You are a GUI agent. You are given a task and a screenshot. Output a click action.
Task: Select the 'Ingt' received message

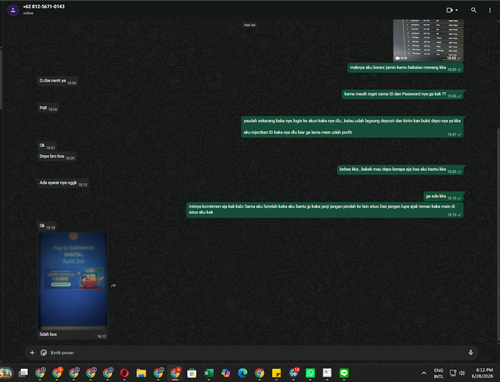pos(48,108)
